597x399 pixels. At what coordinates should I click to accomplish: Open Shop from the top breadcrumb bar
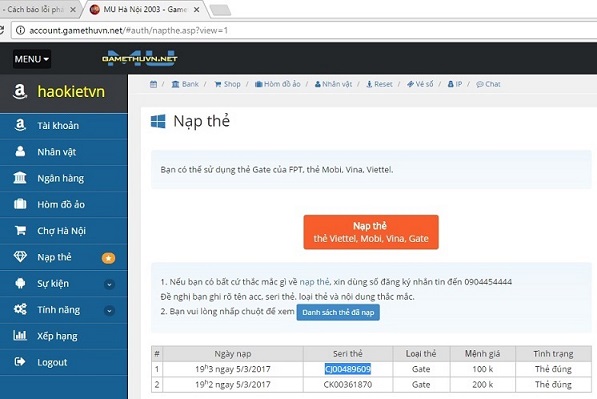click(227, 84)
